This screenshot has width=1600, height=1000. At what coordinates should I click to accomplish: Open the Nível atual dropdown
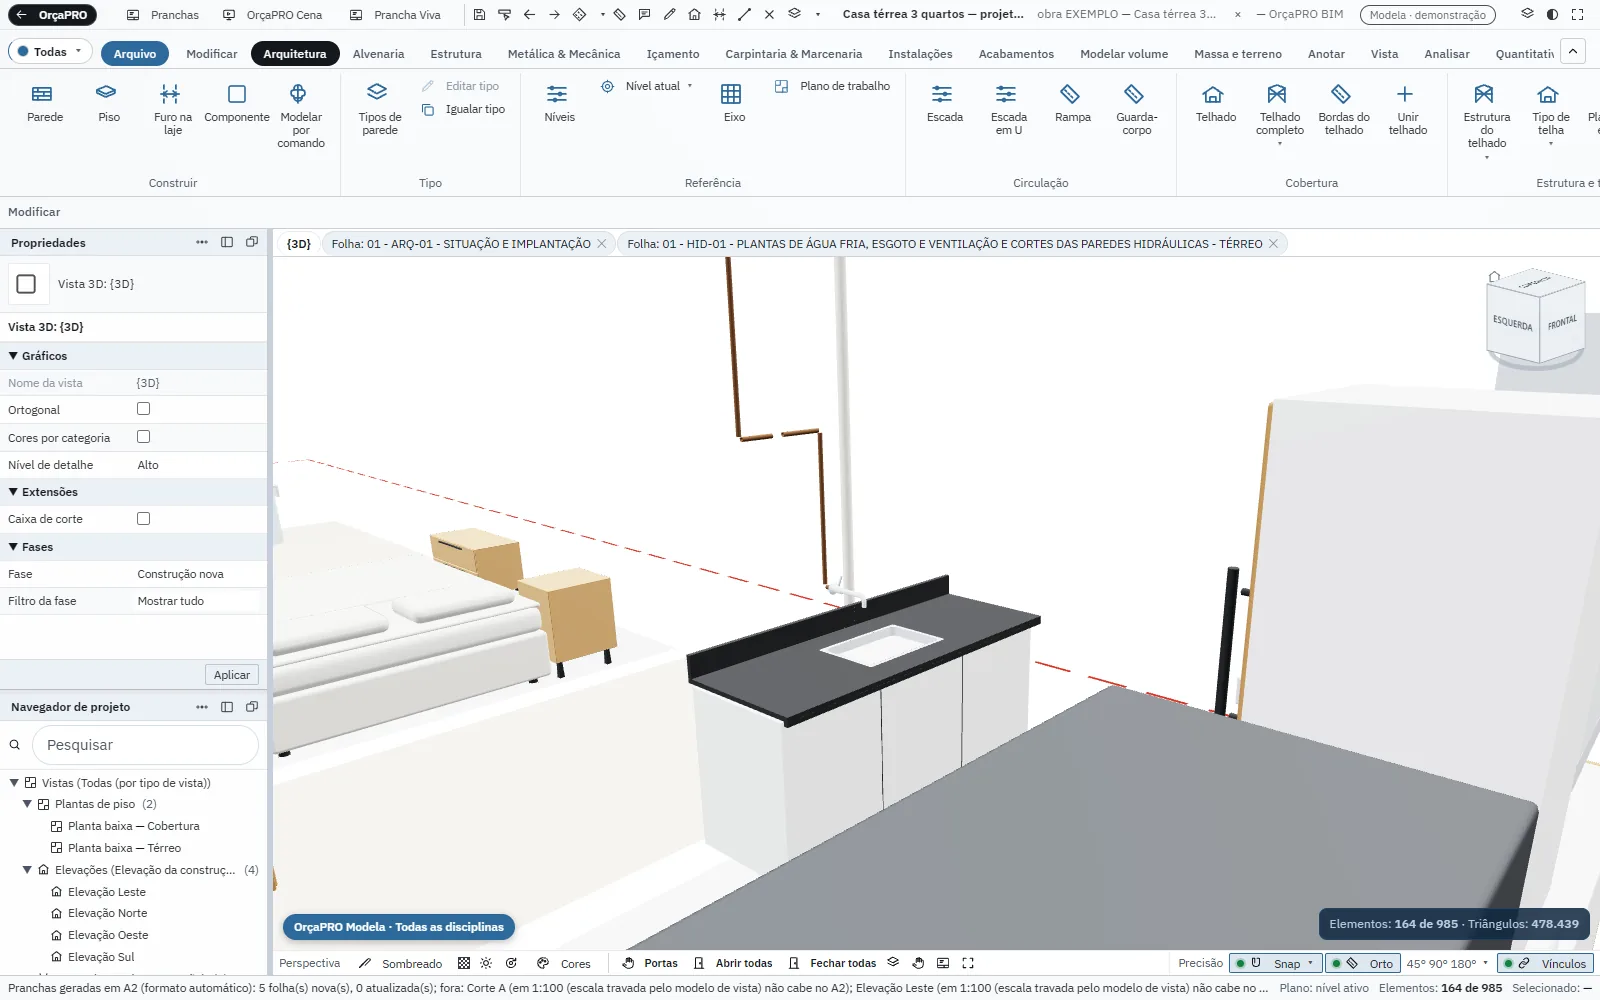tap(647, 86)
